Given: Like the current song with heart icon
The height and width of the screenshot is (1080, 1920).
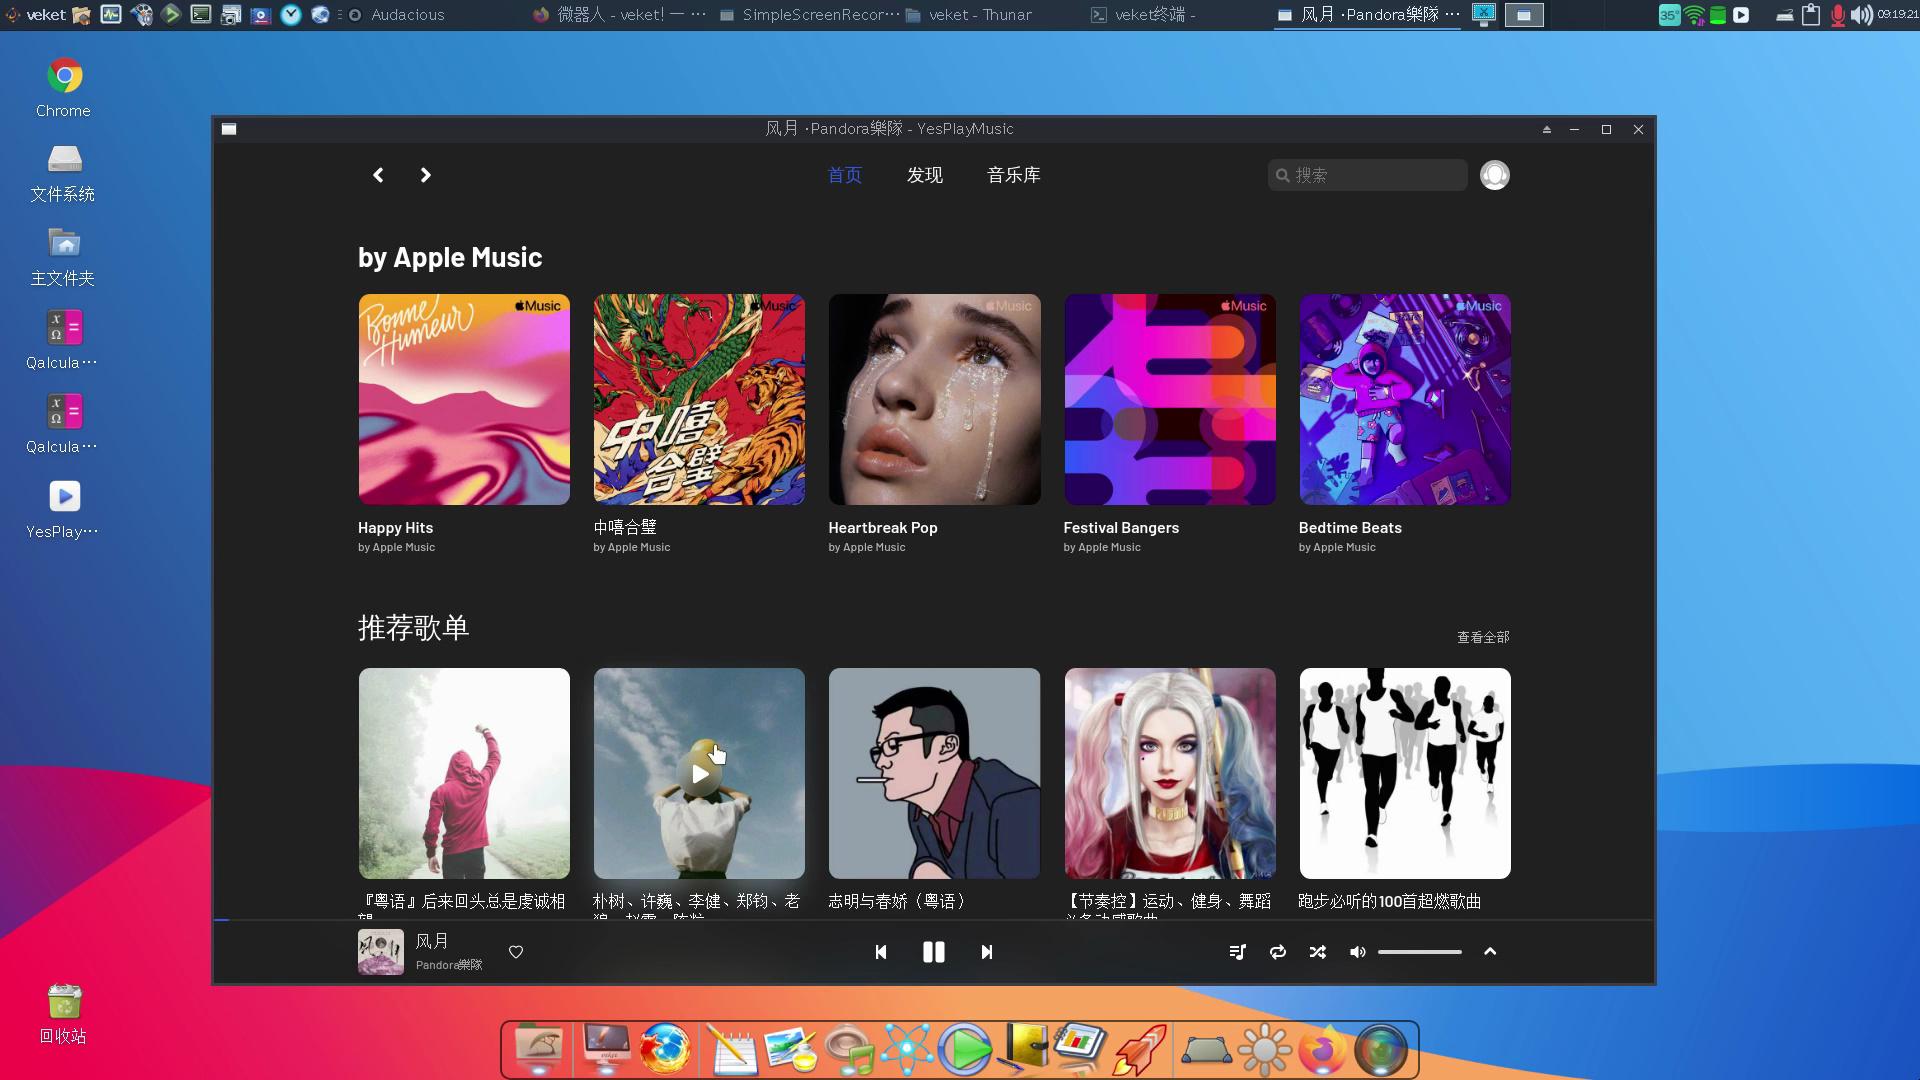Looking at the screenshot, I should point(516,952).
